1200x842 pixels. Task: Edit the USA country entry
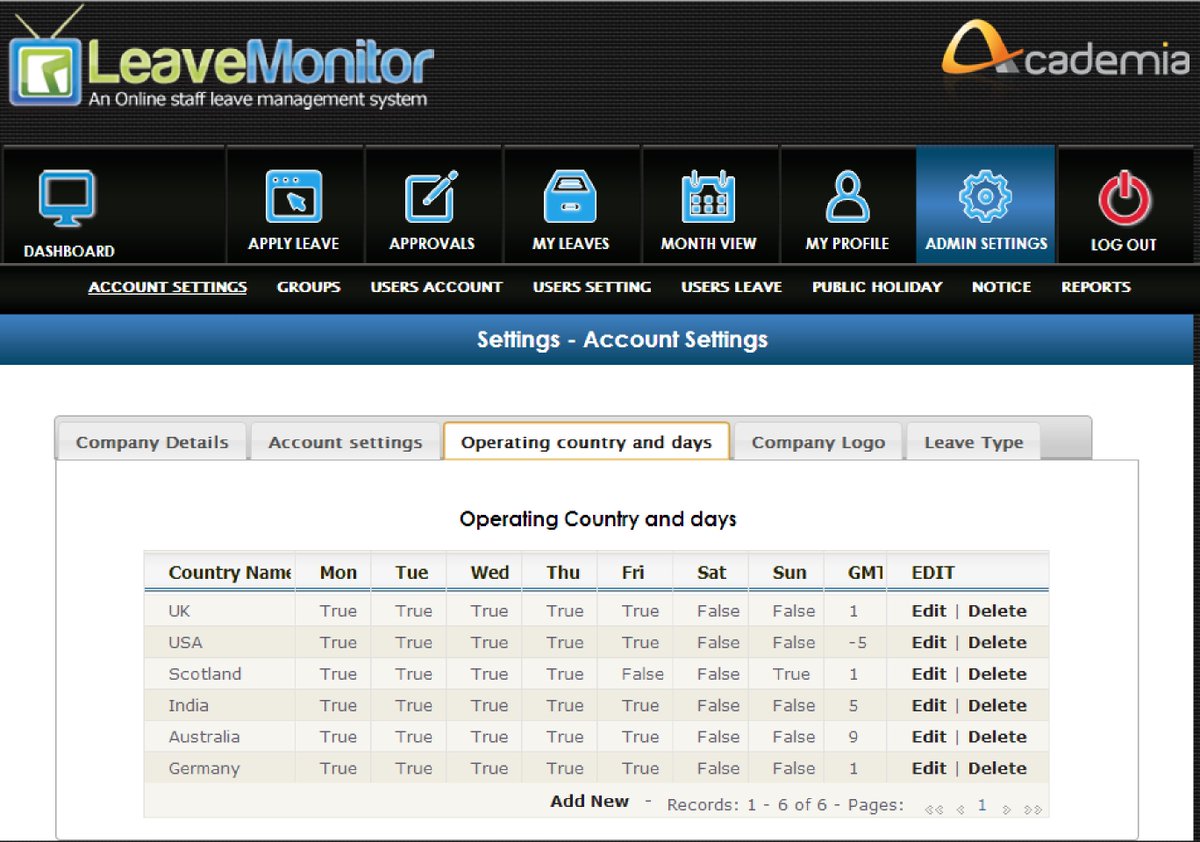point(928,642)
